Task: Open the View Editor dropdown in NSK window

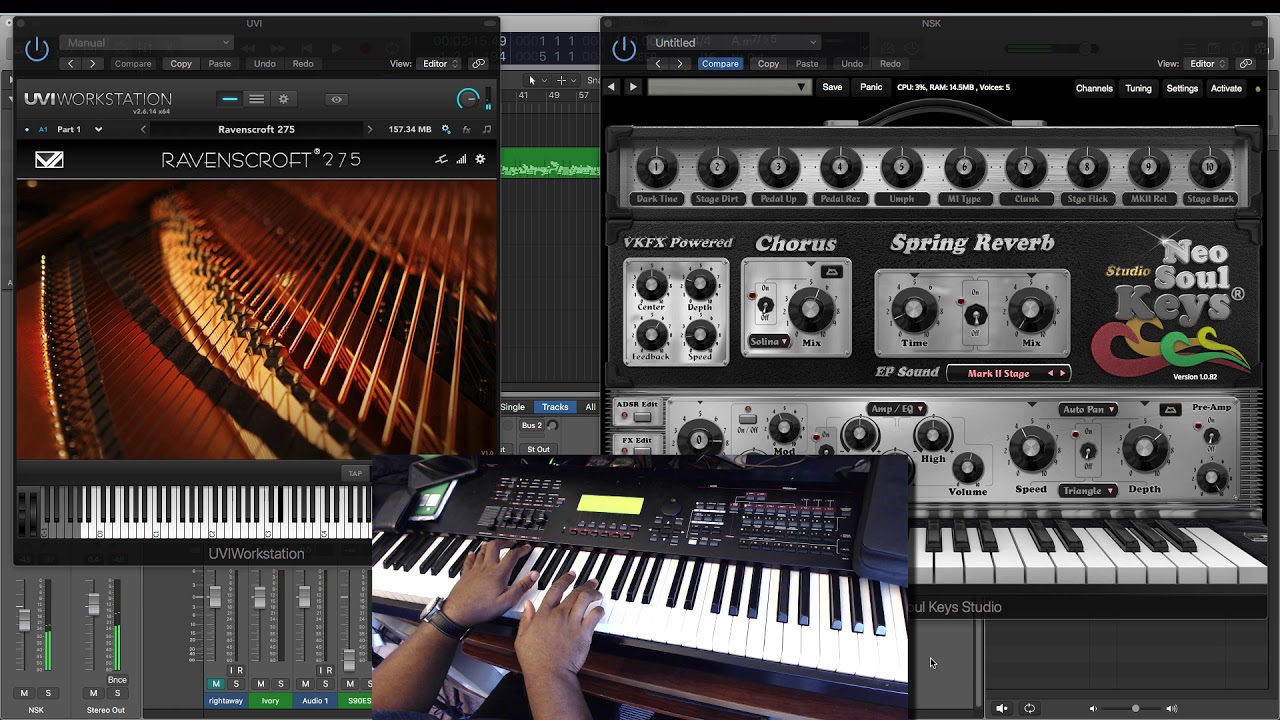Action: 1207,64
